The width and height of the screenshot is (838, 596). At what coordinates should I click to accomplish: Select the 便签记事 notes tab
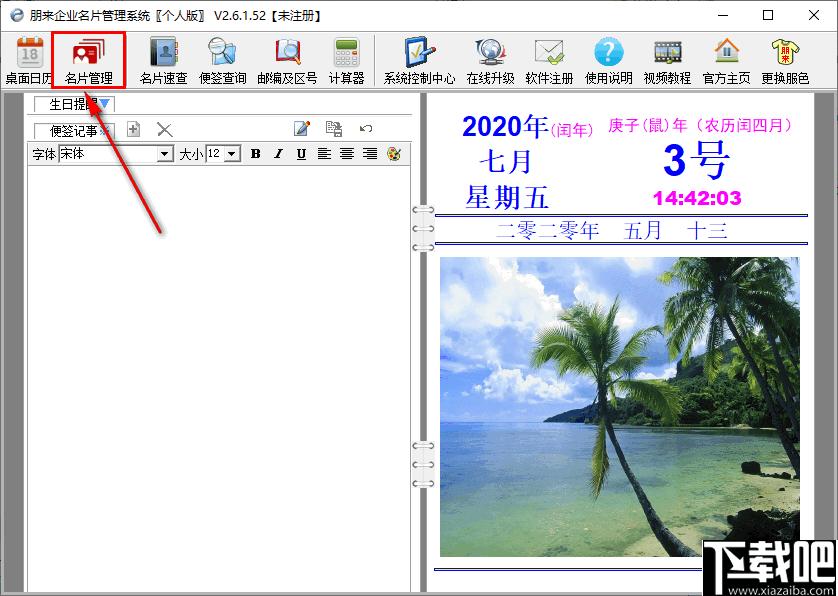click(74, 130)
